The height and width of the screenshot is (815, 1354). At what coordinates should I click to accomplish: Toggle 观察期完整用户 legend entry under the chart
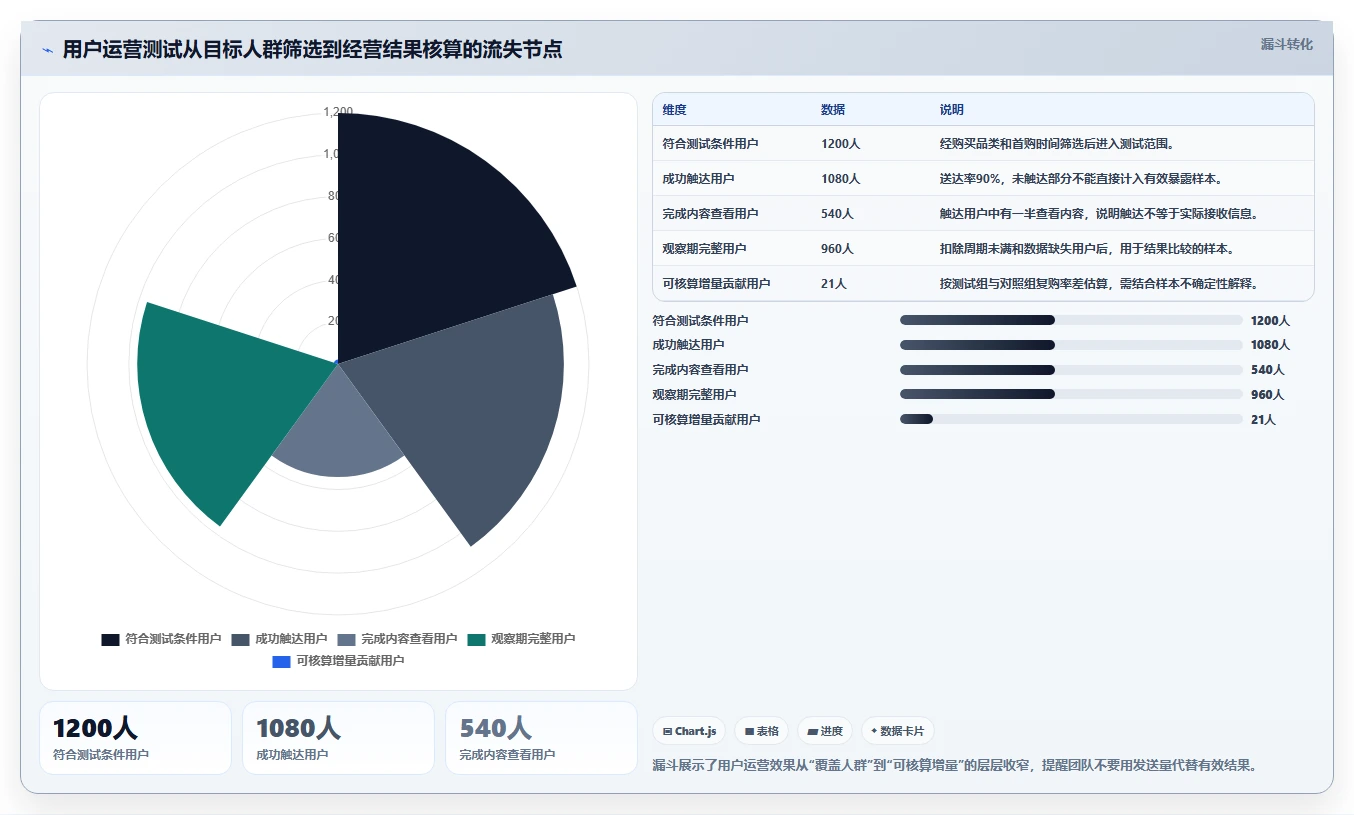[521, 639]
